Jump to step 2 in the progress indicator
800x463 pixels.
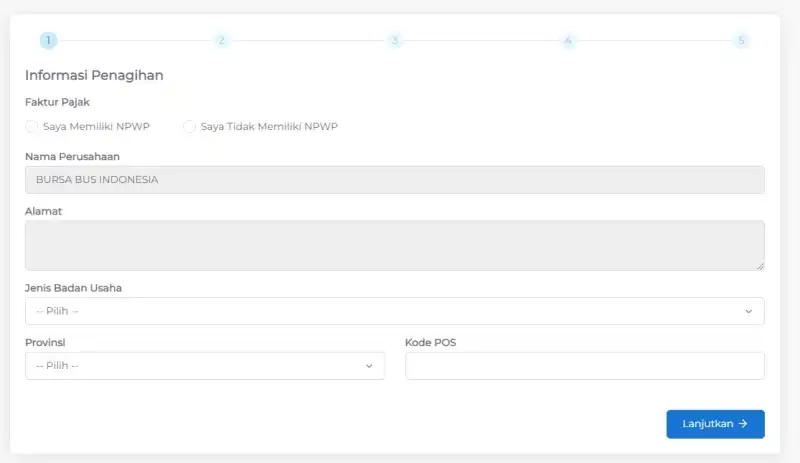pos(221,40)
